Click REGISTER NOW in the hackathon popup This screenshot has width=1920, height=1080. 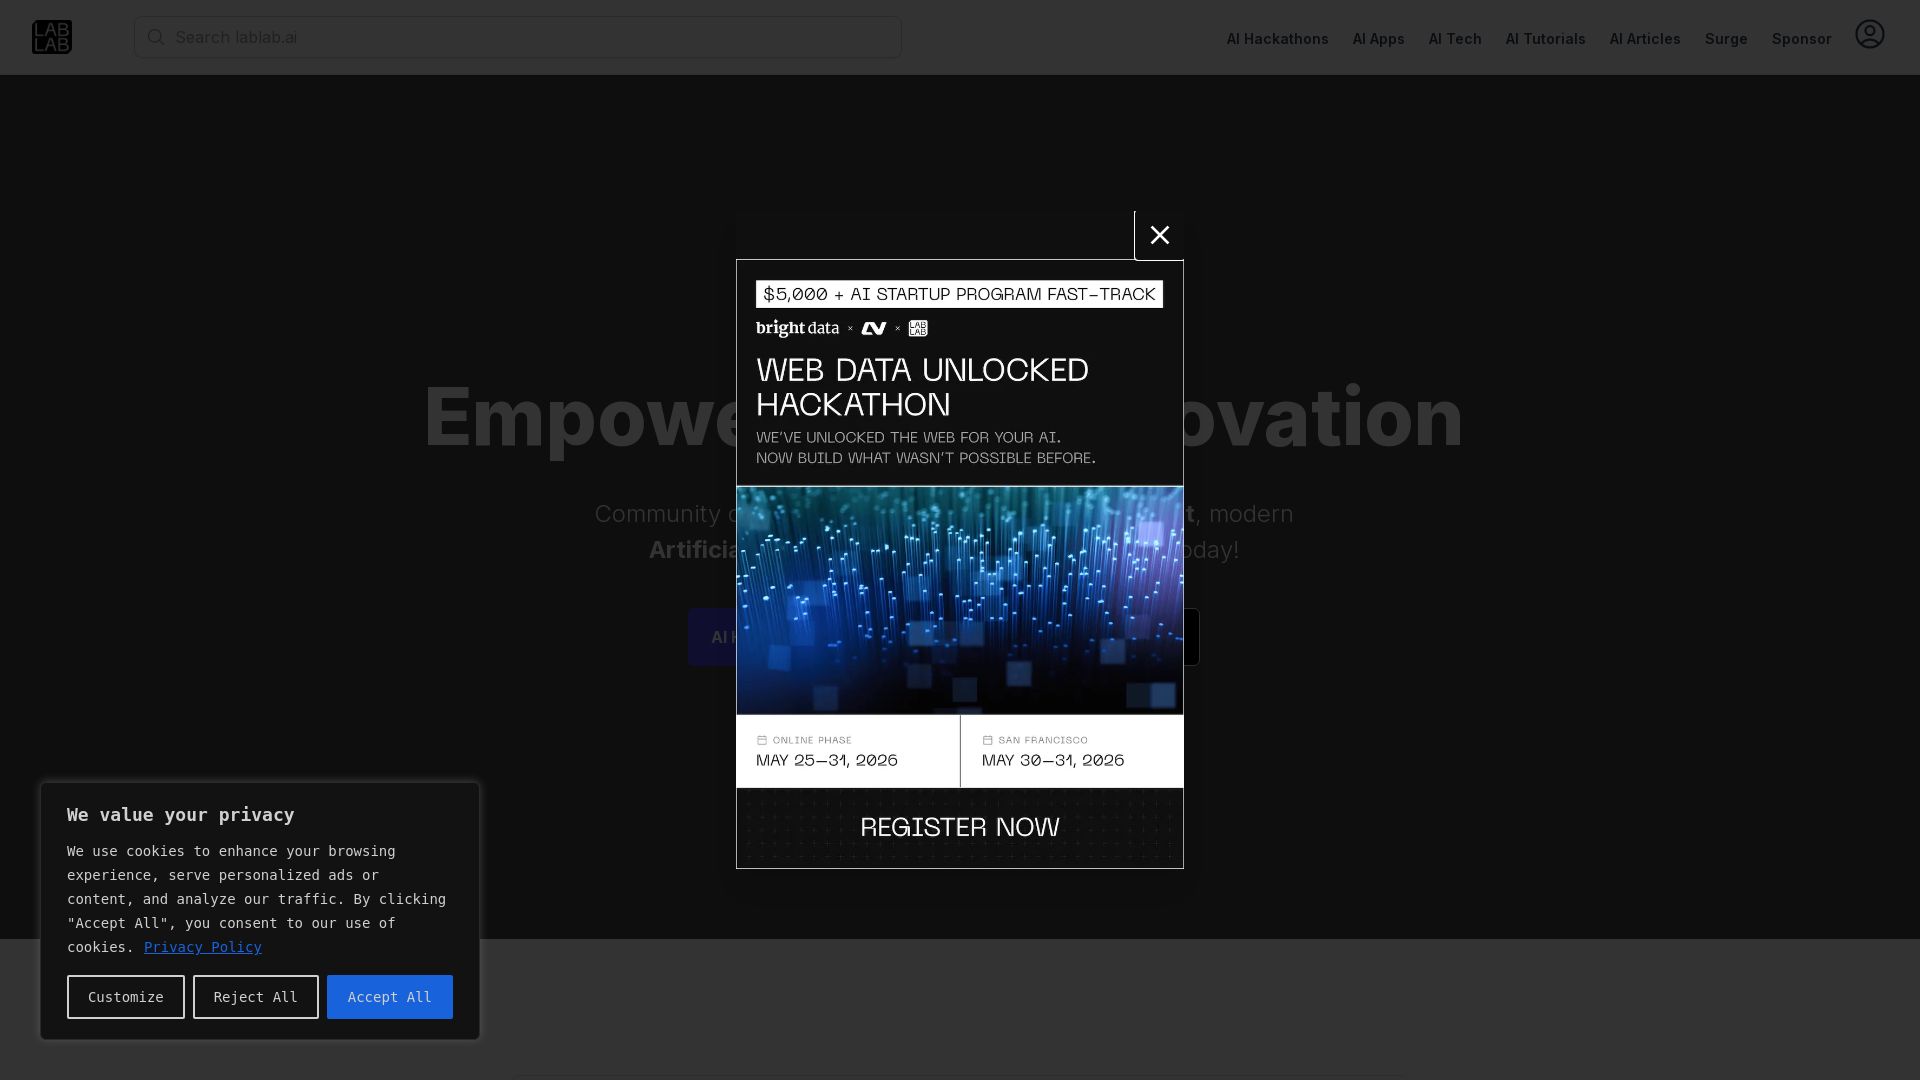(960, 827)
